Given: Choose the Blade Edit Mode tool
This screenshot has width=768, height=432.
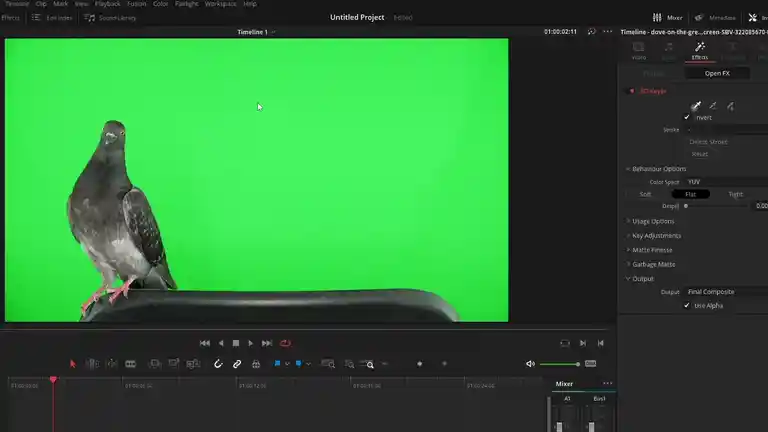Looking at the screenshot, I should point(130,364).
